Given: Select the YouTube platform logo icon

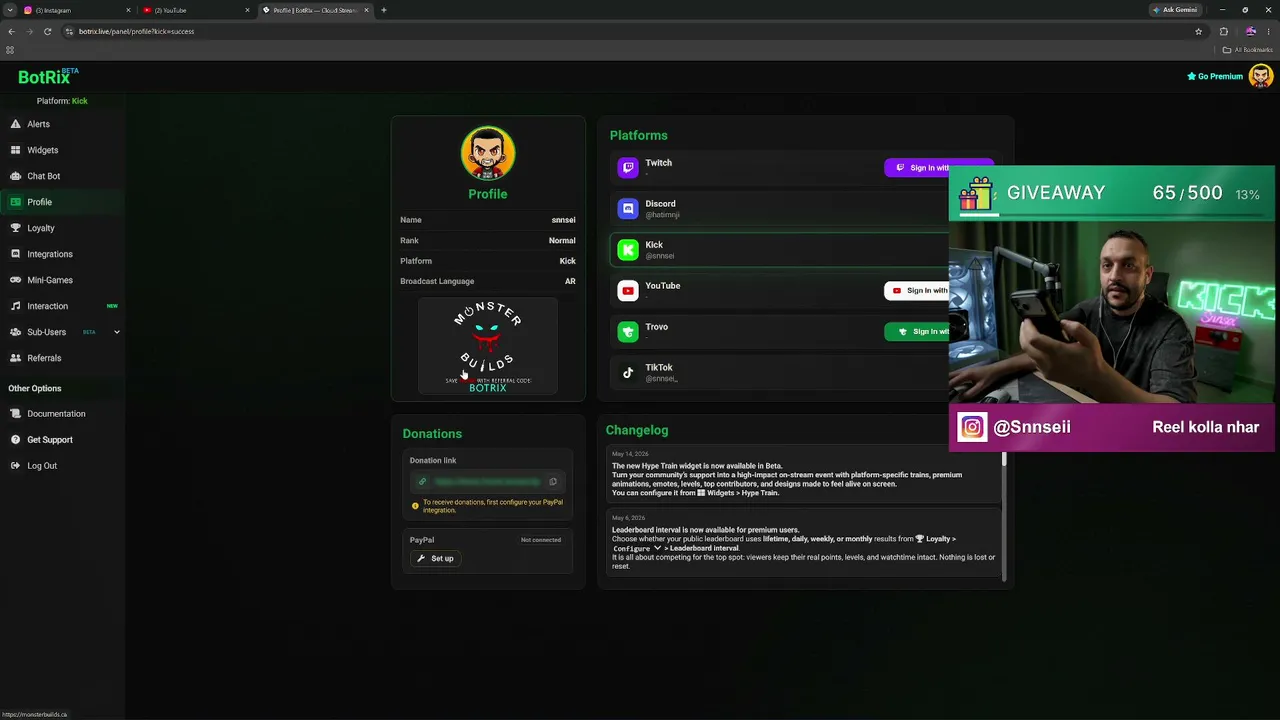Looking at the screenshot, I should pyautogui.click(x=628, y=291).
